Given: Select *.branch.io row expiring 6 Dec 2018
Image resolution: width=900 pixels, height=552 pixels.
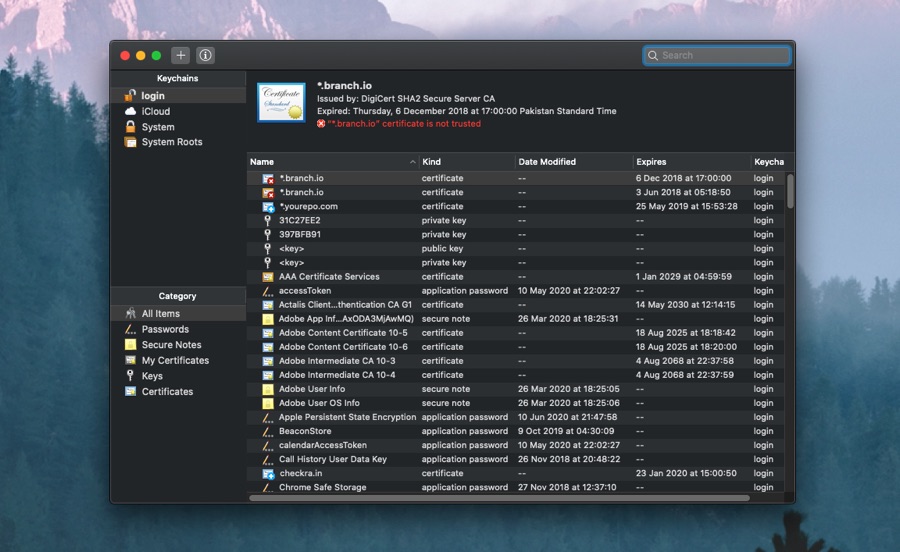Looking at the screenshot, I should click(x=515, y=178).
